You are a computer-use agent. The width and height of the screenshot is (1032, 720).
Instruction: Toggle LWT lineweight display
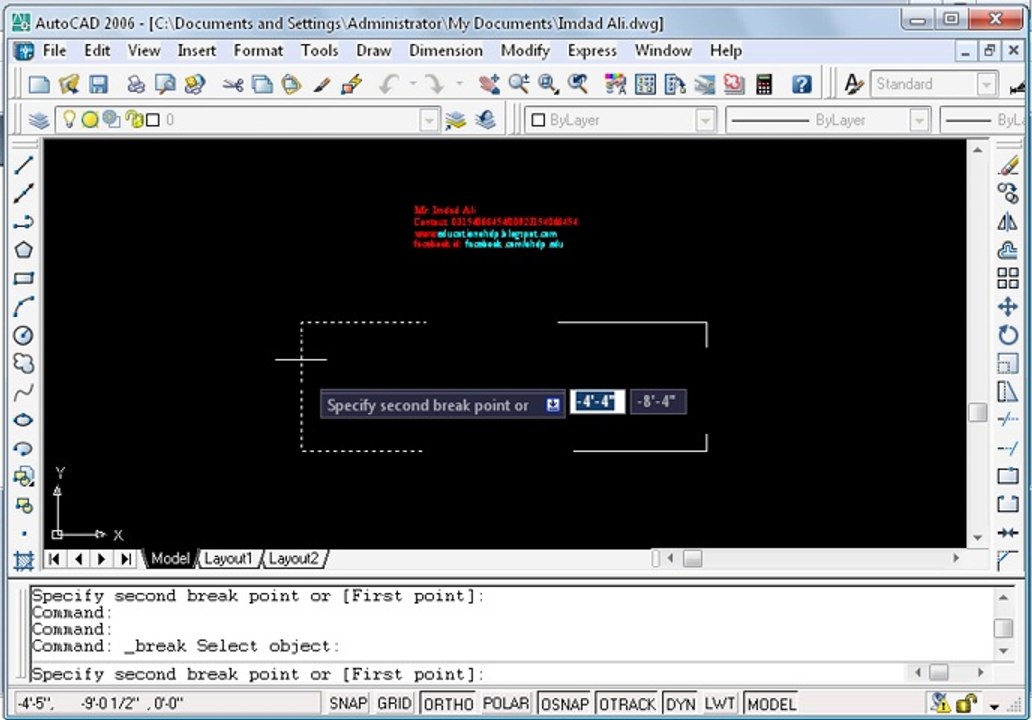pos(719,704)
